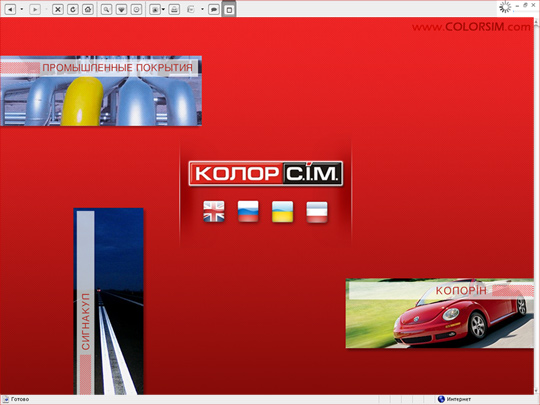Click the vertical scrollbar up arrow
Viewport: 540px width, 405px height.
(x=537, y=22)
